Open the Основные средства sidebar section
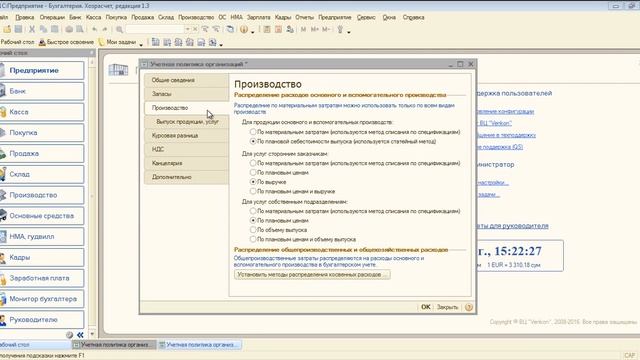This screenshot has width=640, height=360. coord(42,216)
